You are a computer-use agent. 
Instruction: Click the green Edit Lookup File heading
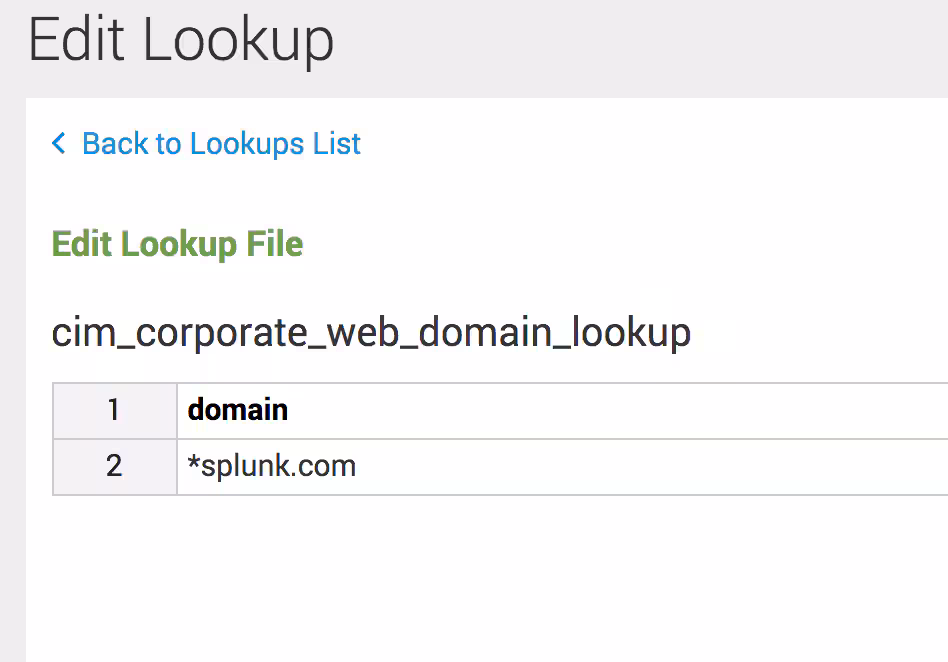(x=177, y=244)
